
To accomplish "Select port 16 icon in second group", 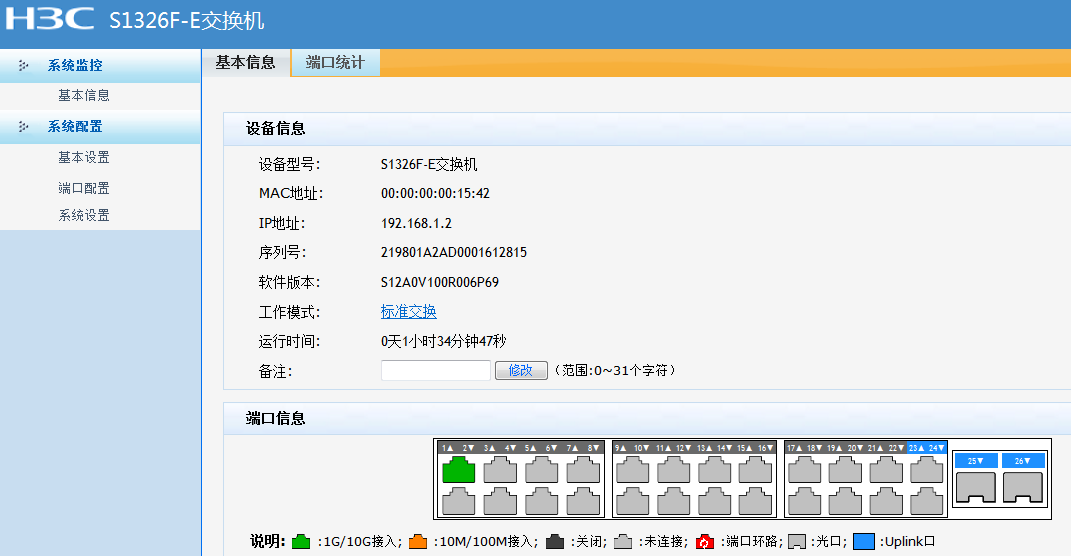I will point(755,501).
